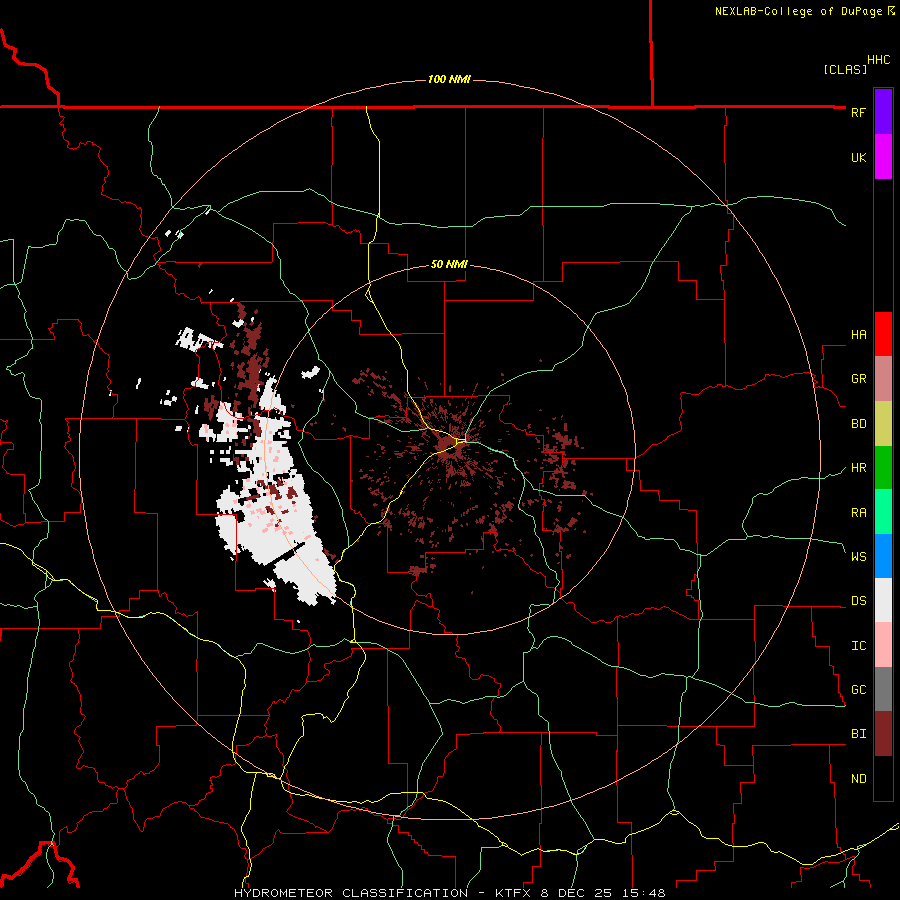Click the 100 NMI range ring label
Image resolution: width=900 pixels, height=900 pixels.
click(x=449, y=79)
